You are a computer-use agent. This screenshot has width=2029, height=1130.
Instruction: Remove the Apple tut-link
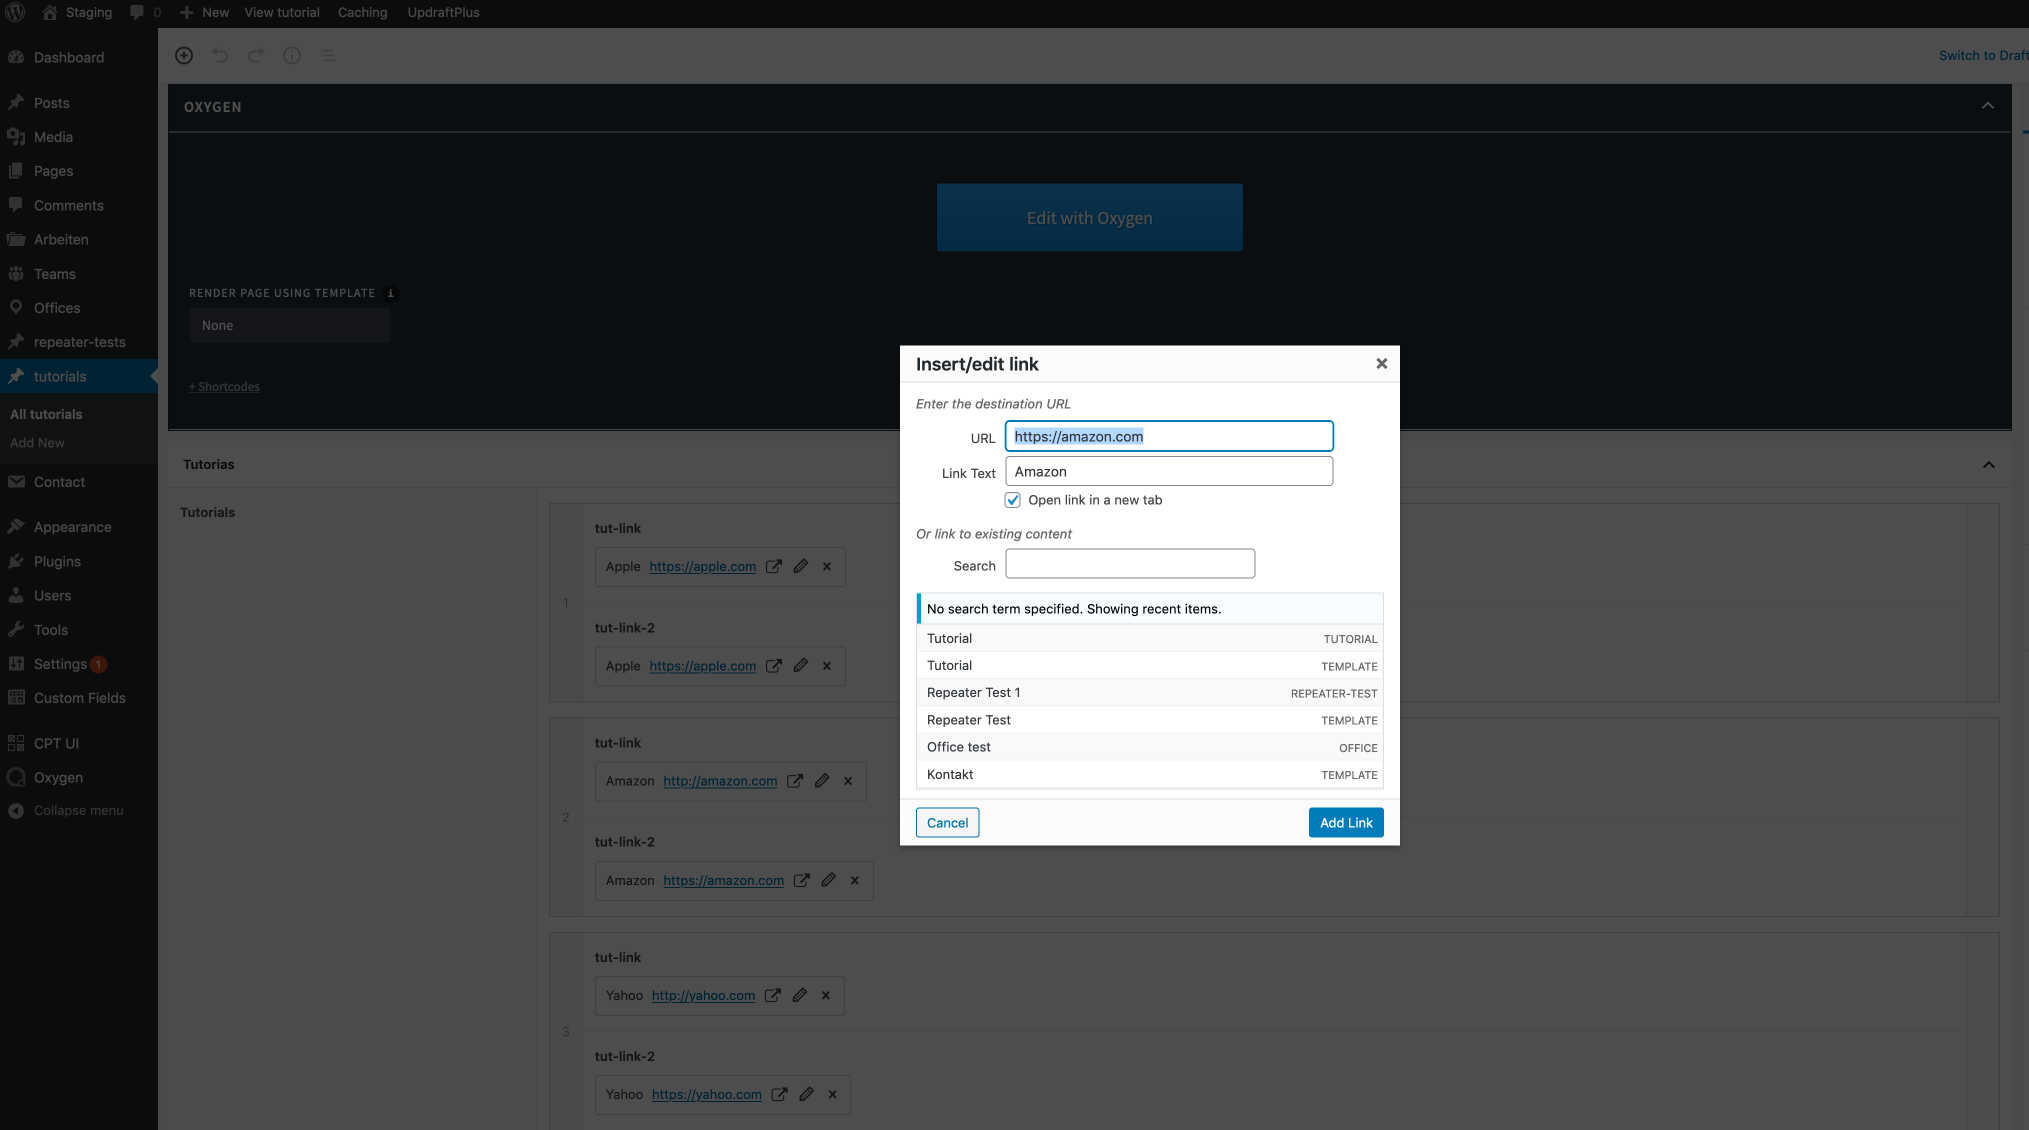click(827, 567)
